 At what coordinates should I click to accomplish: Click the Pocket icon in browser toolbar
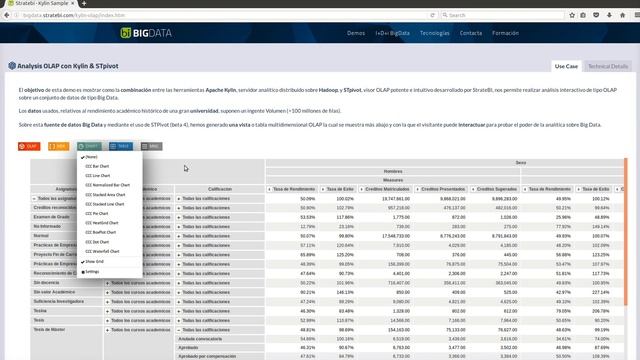coord(596,15)
